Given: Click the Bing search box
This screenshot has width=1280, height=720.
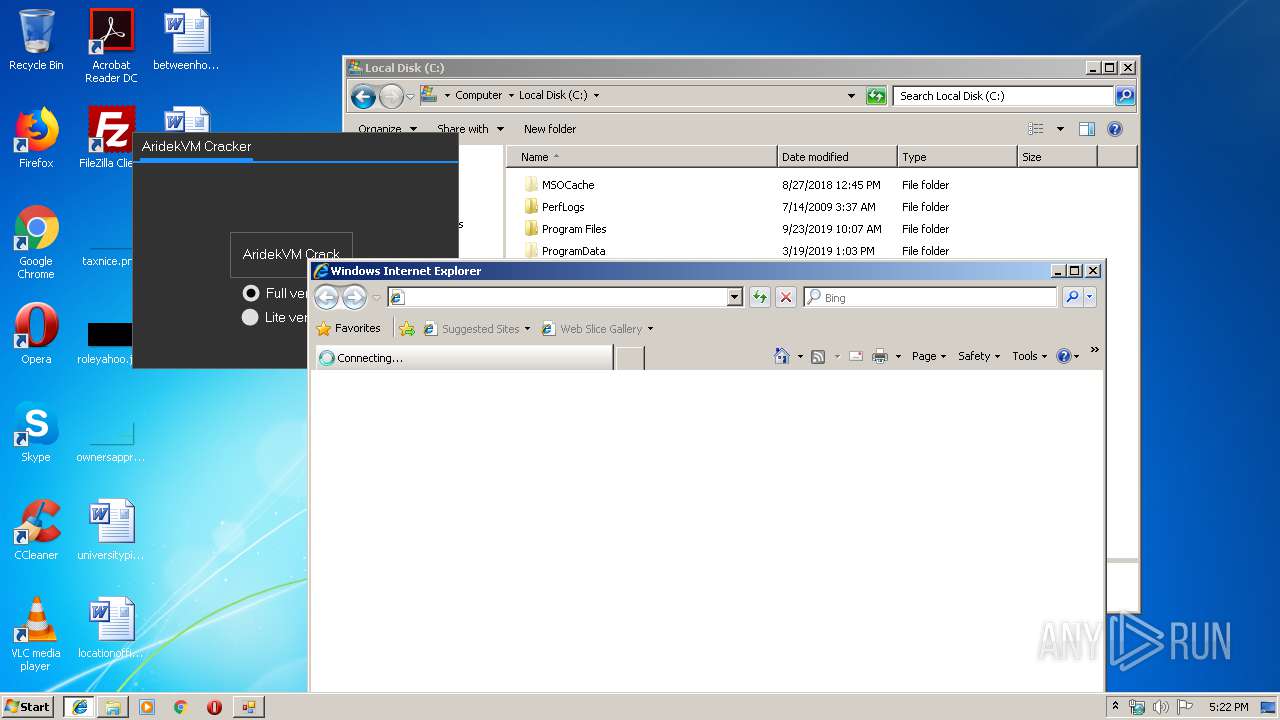Looking at the screenshot, I should 930,297.
